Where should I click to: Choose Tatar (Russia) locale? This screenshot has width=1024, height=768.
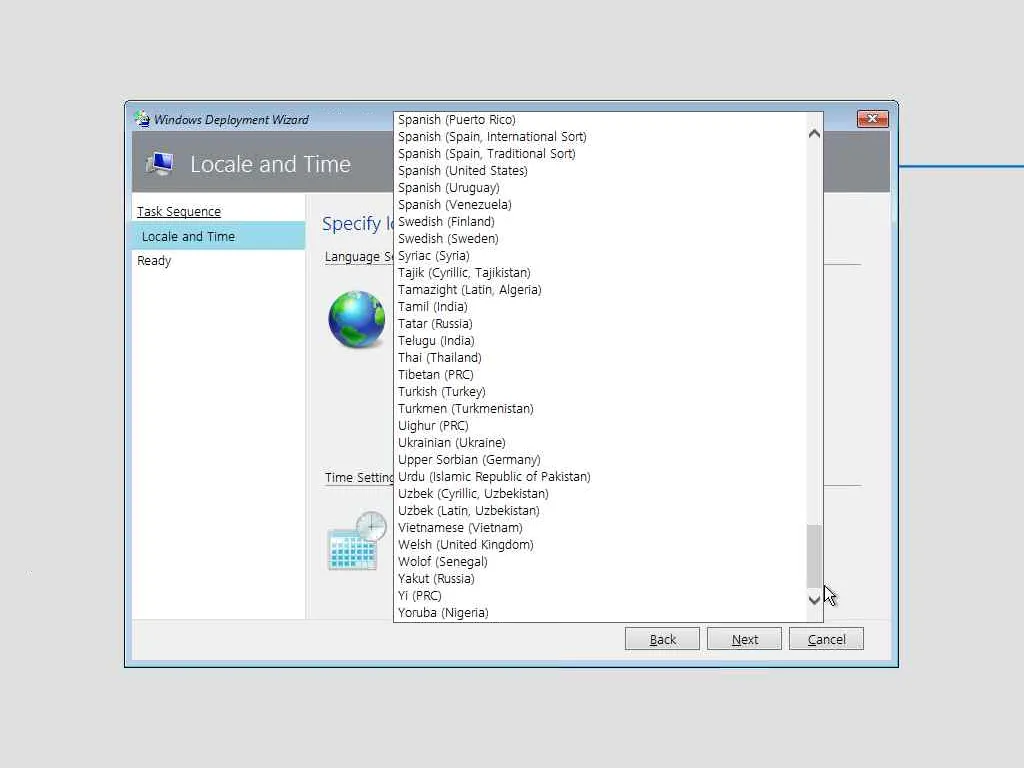[601, 323]
